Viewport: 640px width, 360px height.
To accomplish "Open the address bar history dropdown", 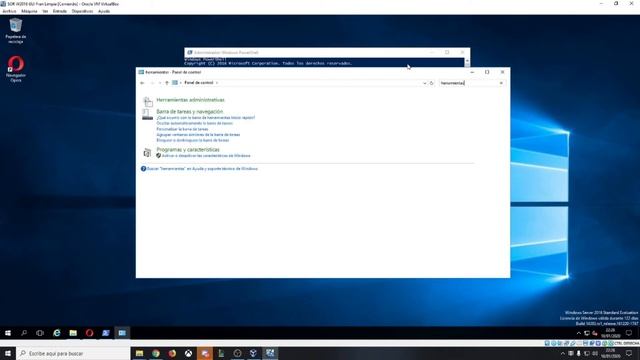I will (424, 83).
